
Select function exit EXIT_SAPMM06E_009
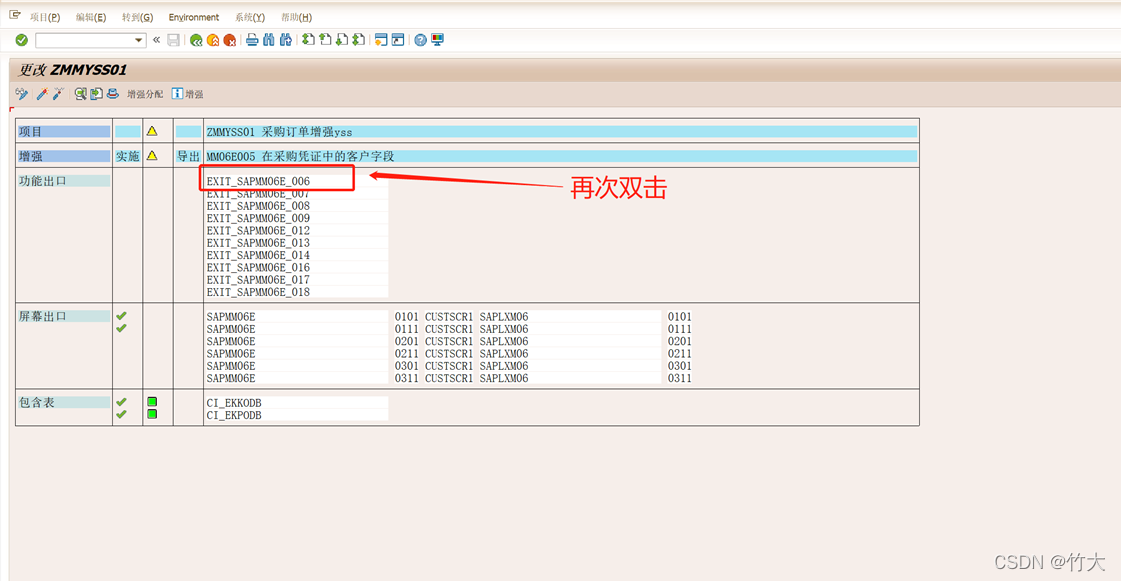(258, 218)
